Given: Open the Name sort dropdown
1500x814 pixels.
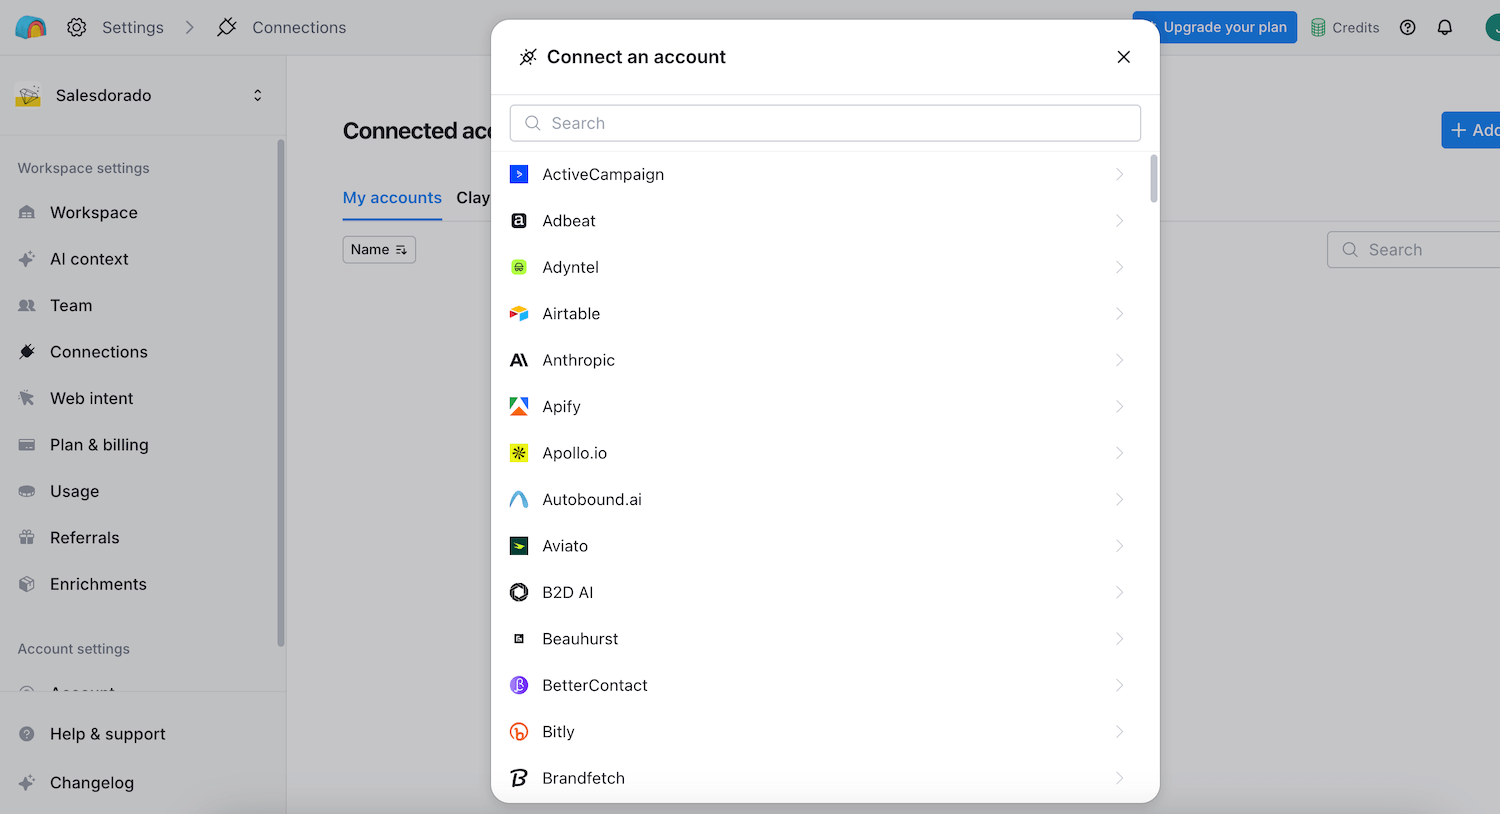Looking at the screenshot, I should pyautogui.click(x=379, y=250).
